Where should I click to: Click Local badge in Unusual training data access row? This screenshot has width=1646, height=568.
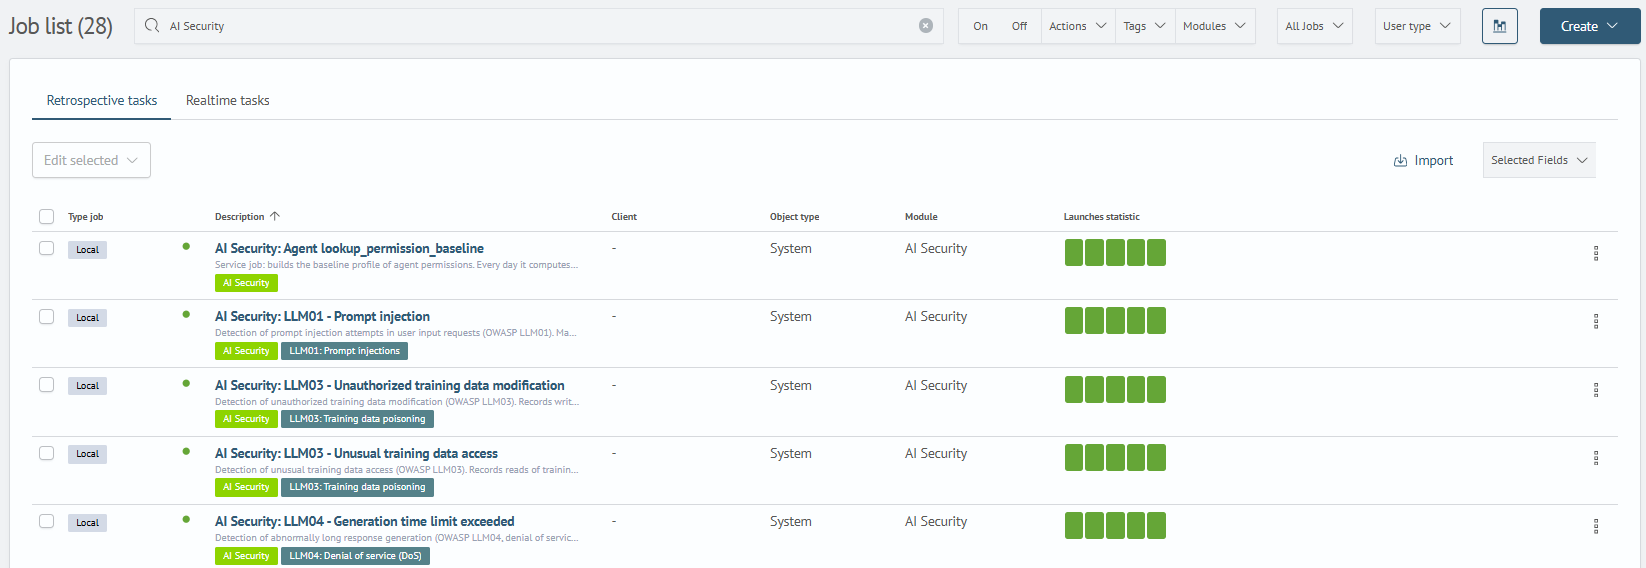coord(87,454)
